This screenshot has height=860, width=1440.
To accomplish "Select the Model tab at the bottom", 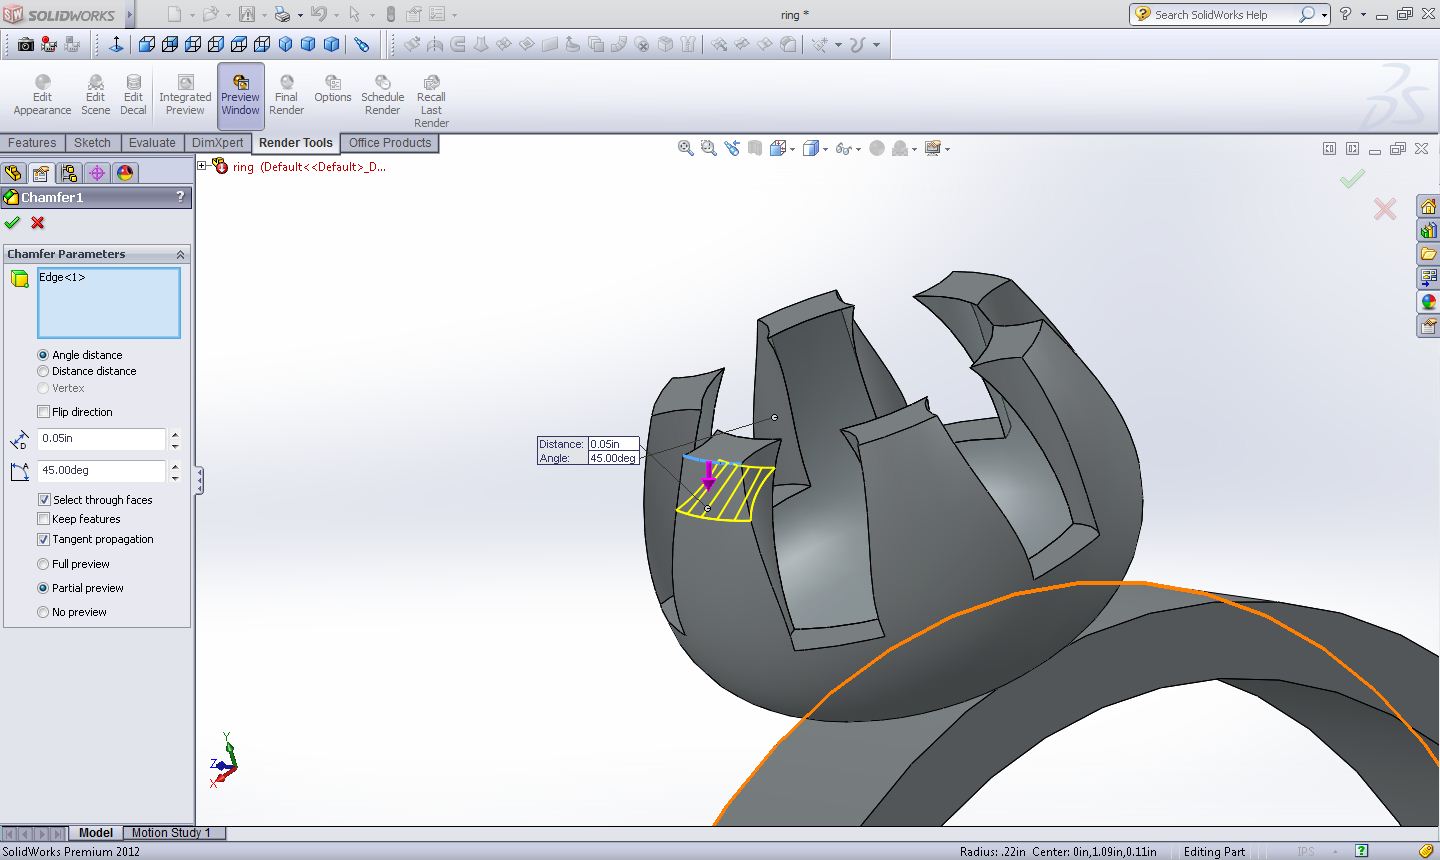I will click(x=96, y=833).
